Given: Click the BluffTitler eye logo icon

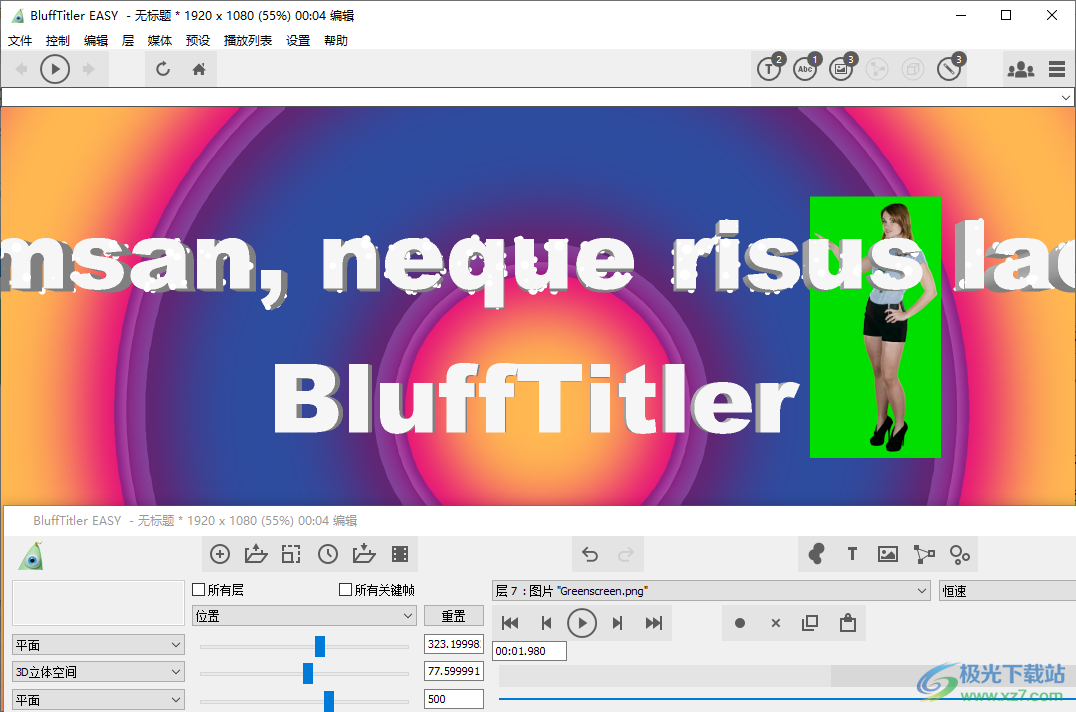Looking at the screenshot, I should pyautogui.click(x=31, y=556).
